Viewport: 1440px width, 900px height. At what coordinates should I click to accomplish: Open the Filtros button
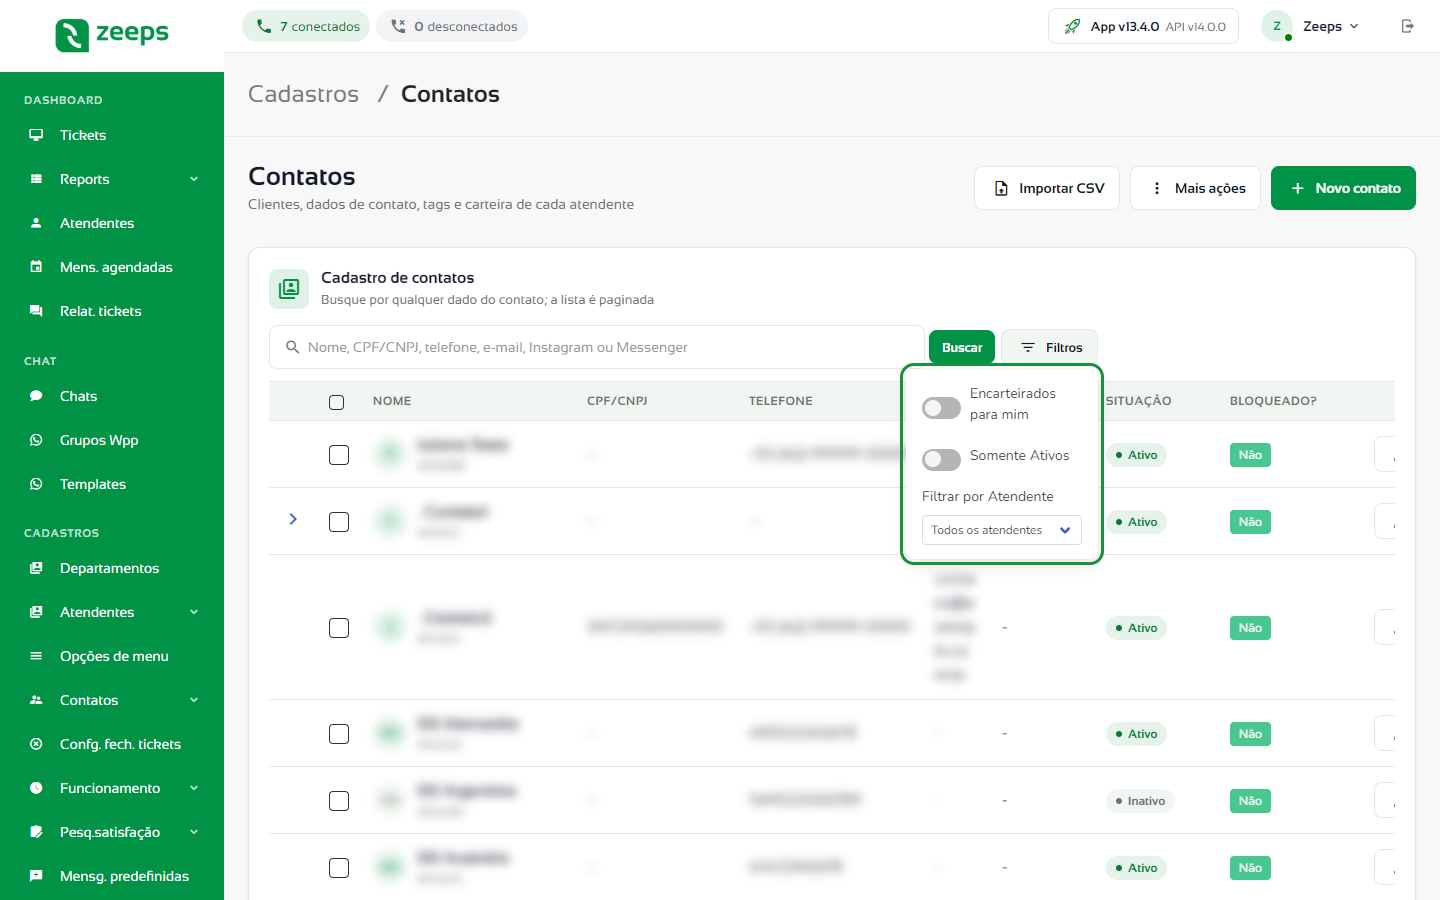pos(1050,347)
